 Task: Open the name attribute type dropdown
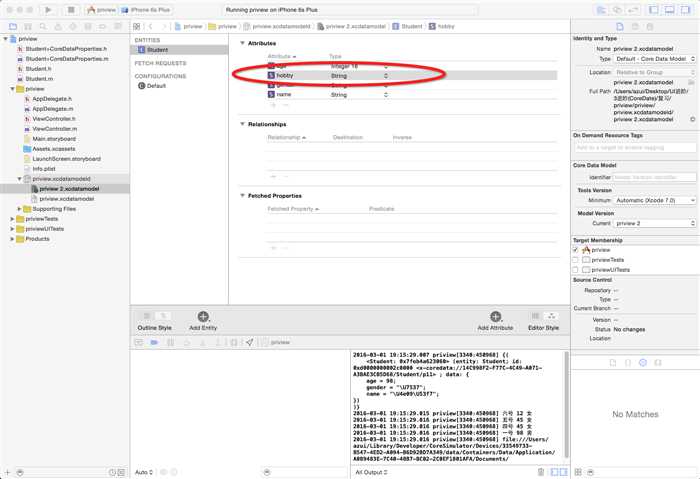[386, 95]
